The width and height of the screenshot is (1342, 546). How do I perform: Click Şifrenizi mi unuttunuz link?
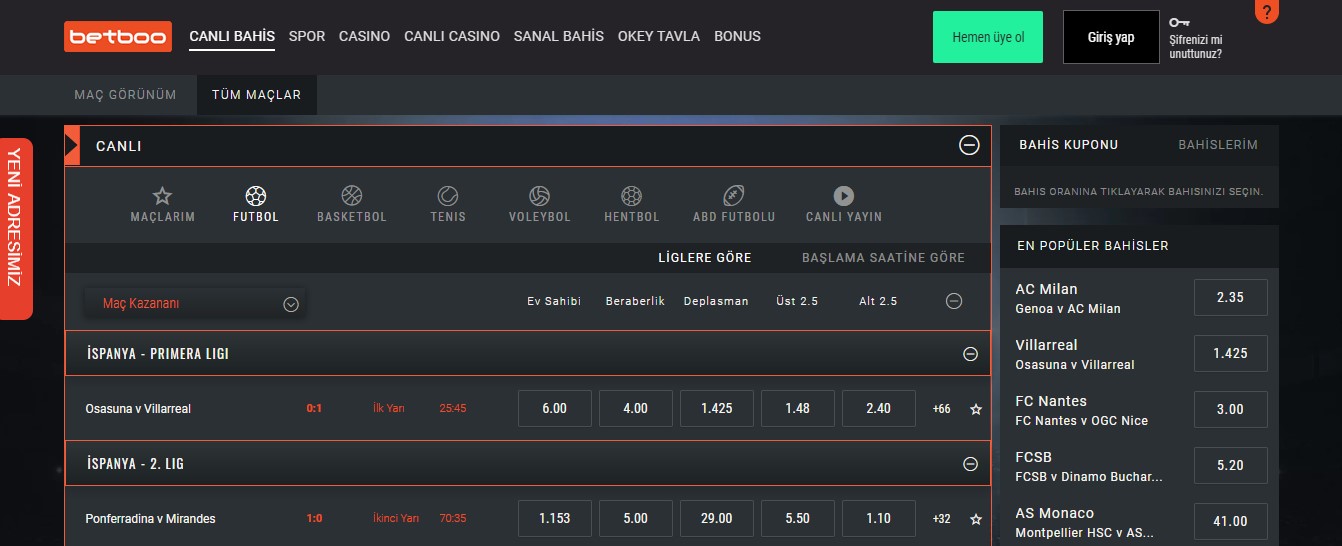point(1196,46)
